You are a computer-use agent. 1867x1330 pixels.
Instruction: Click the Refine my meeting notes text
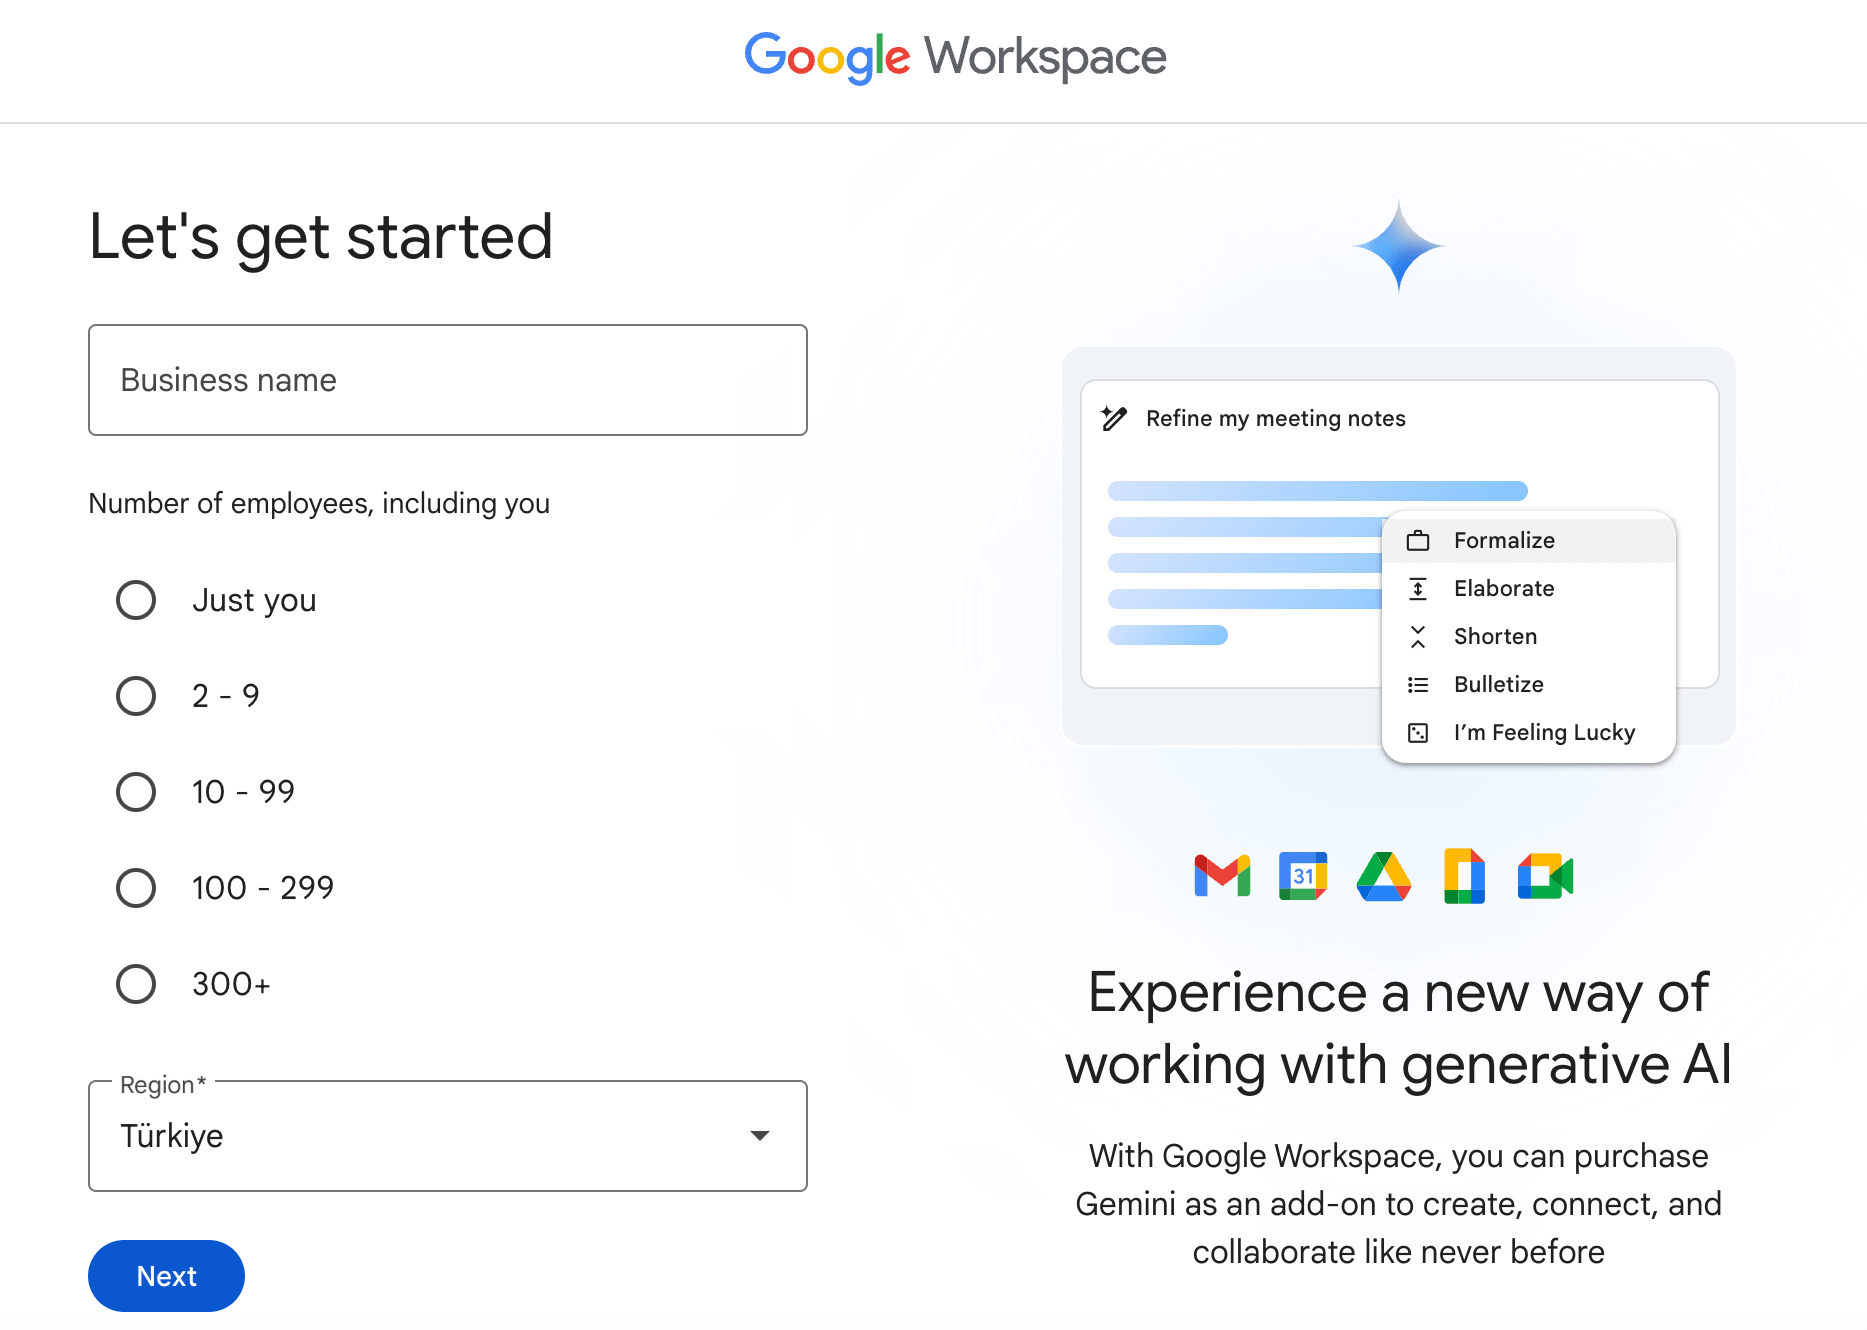pyautogui.click(x=1275, y=418)
